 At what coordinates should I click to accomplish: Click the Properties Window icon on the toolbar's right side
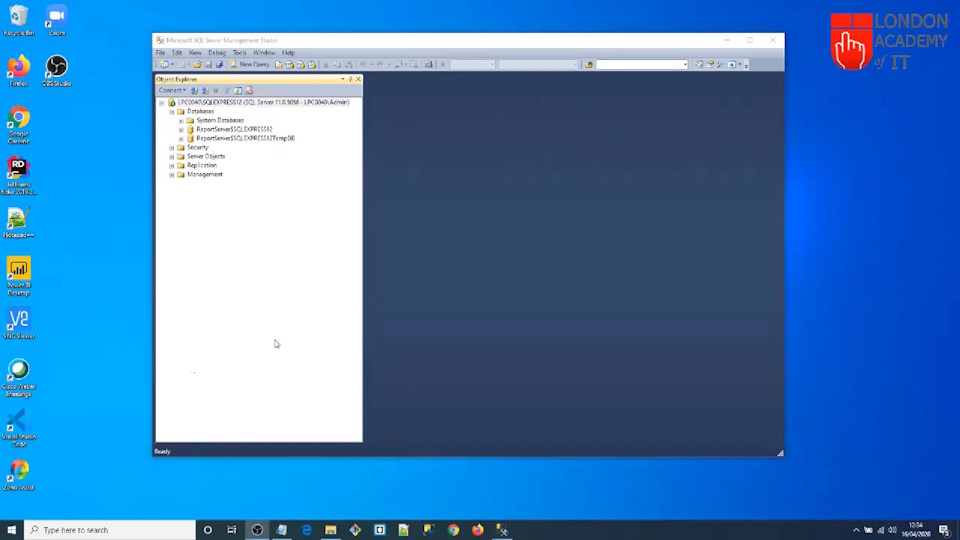pyautogui.click(x=710, y=64)
